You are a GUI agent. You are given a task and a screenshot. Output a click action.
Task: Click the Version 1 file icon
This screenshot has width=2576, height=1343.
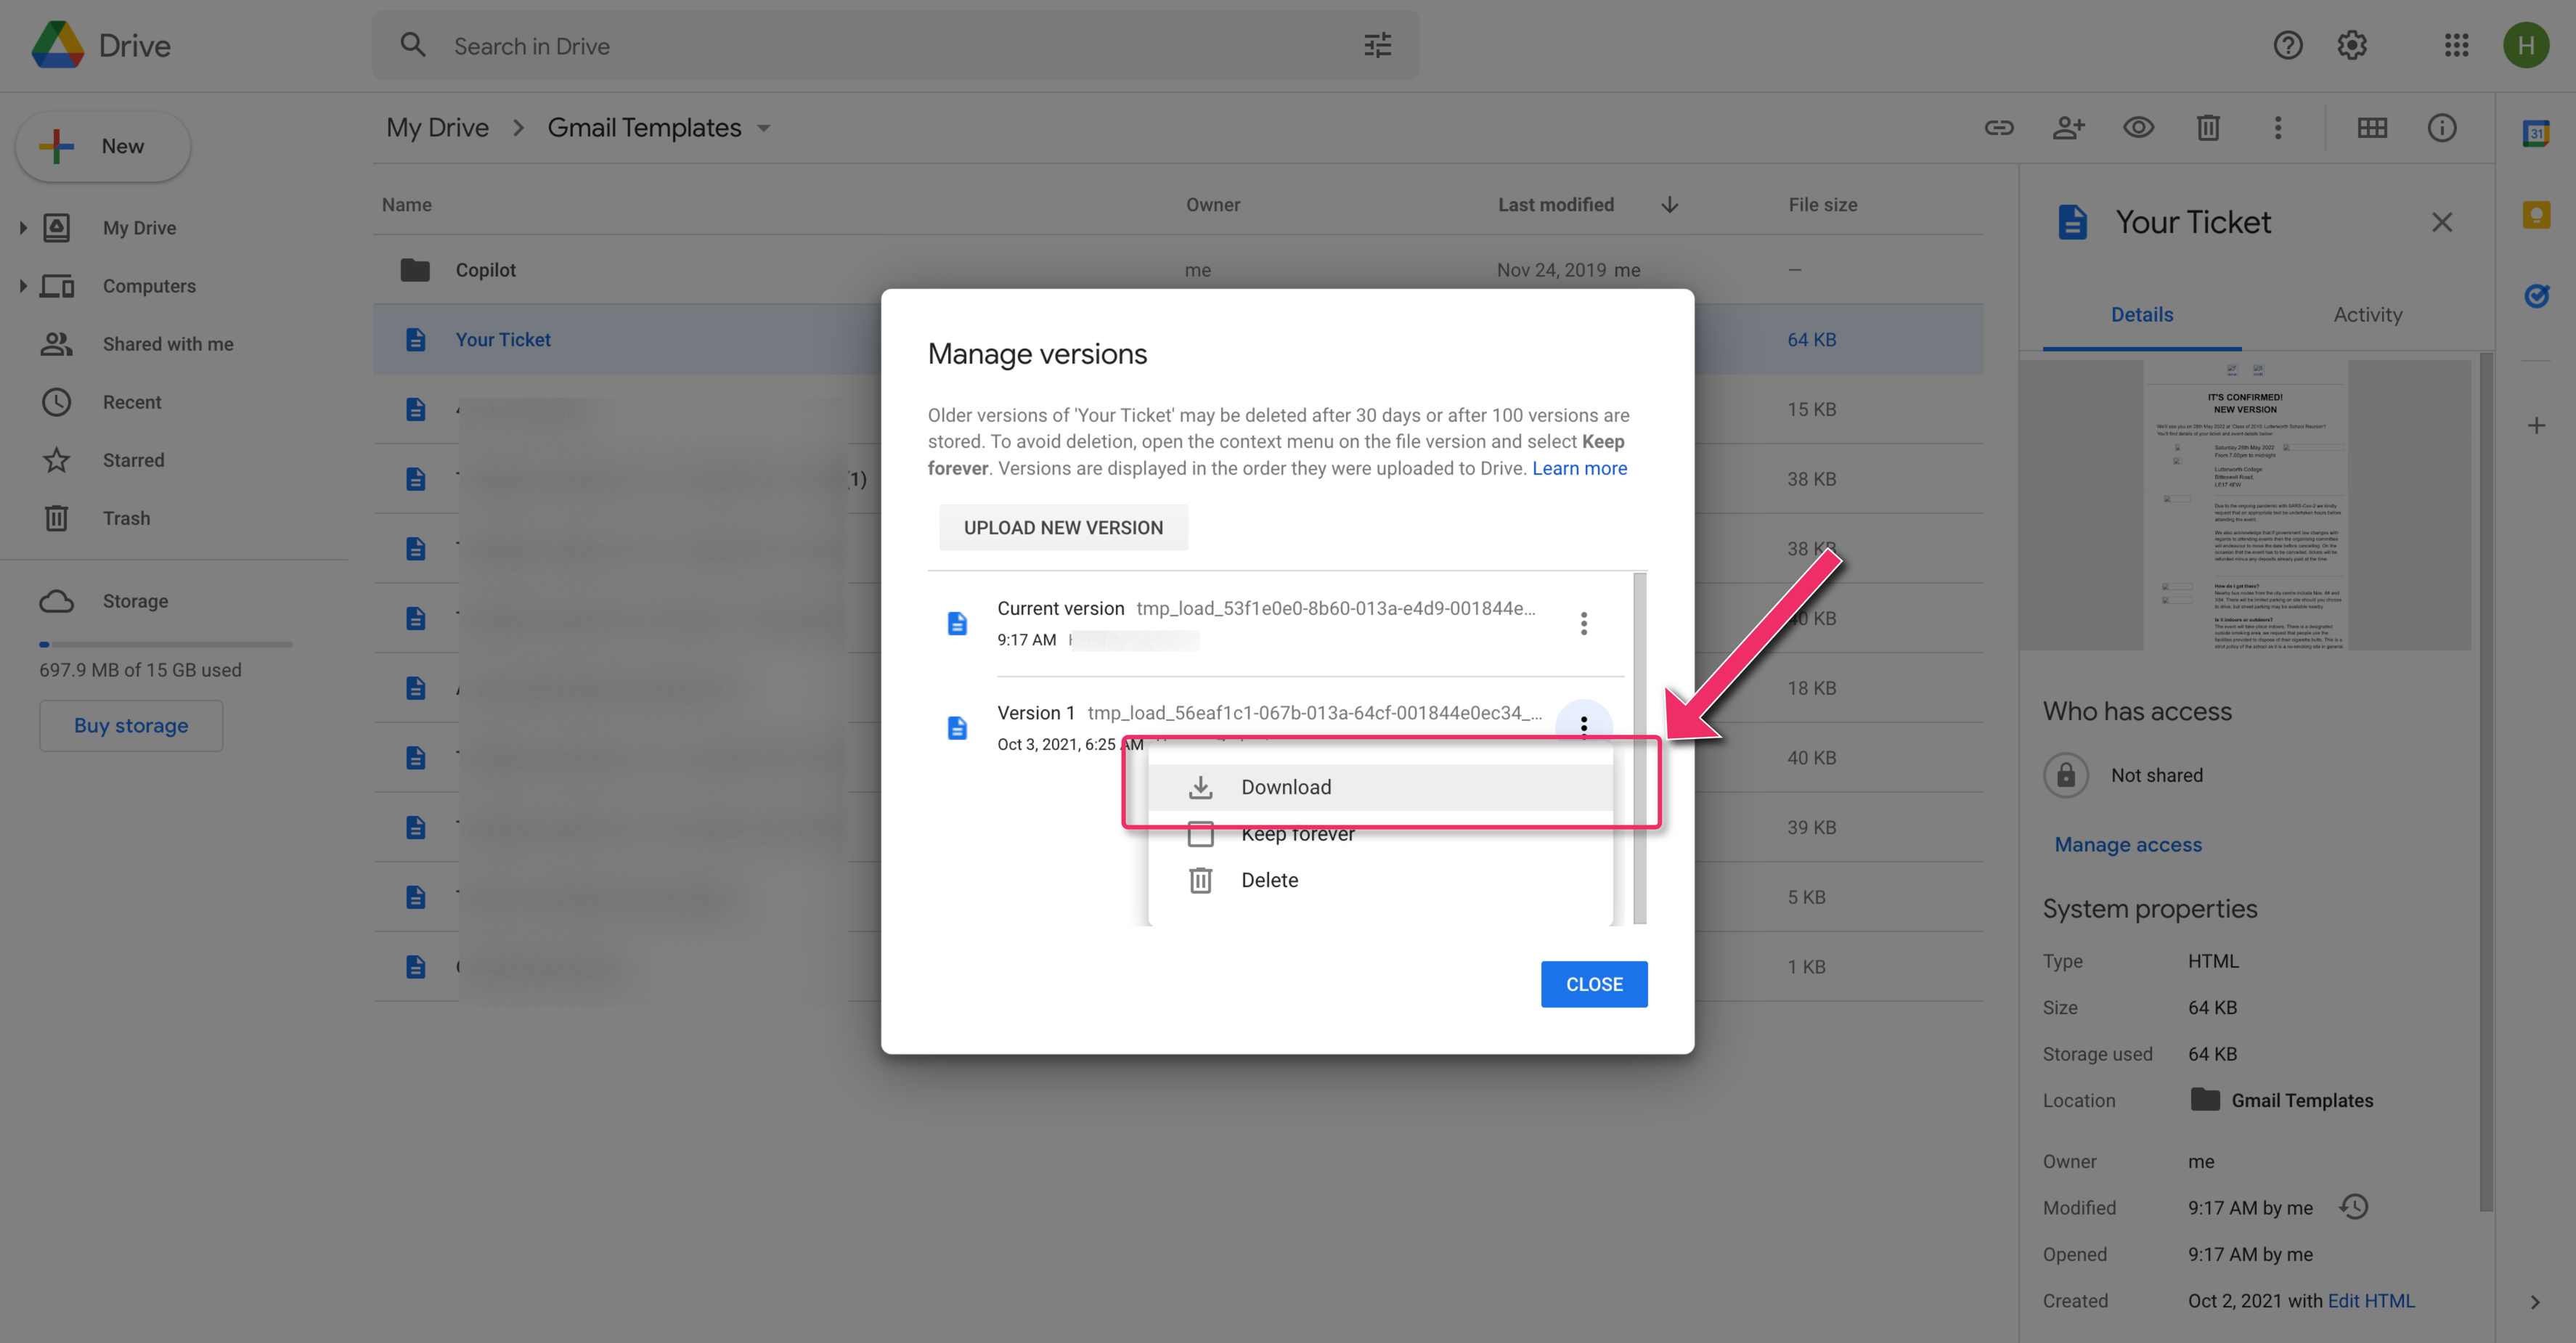tap(957, 728)
